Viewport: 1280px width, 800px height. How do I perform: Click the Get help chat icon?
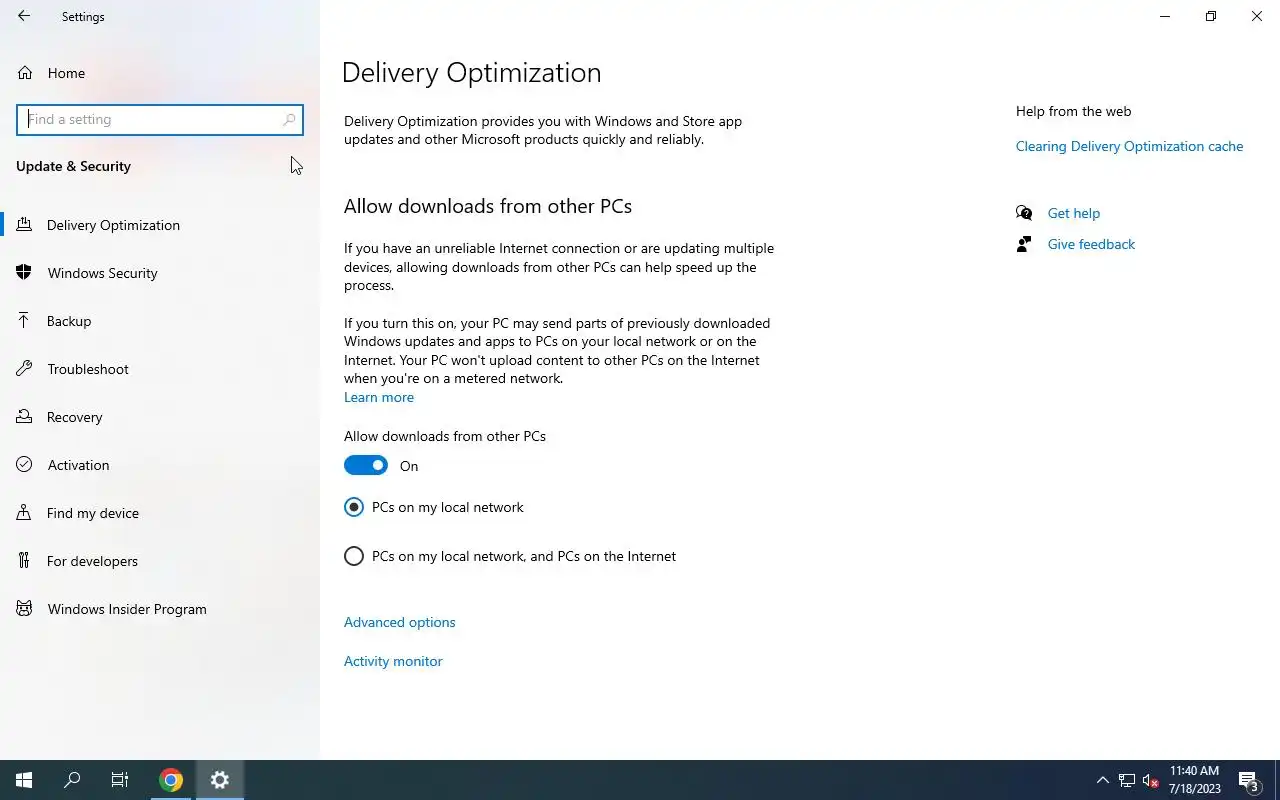pos(1024,213)
